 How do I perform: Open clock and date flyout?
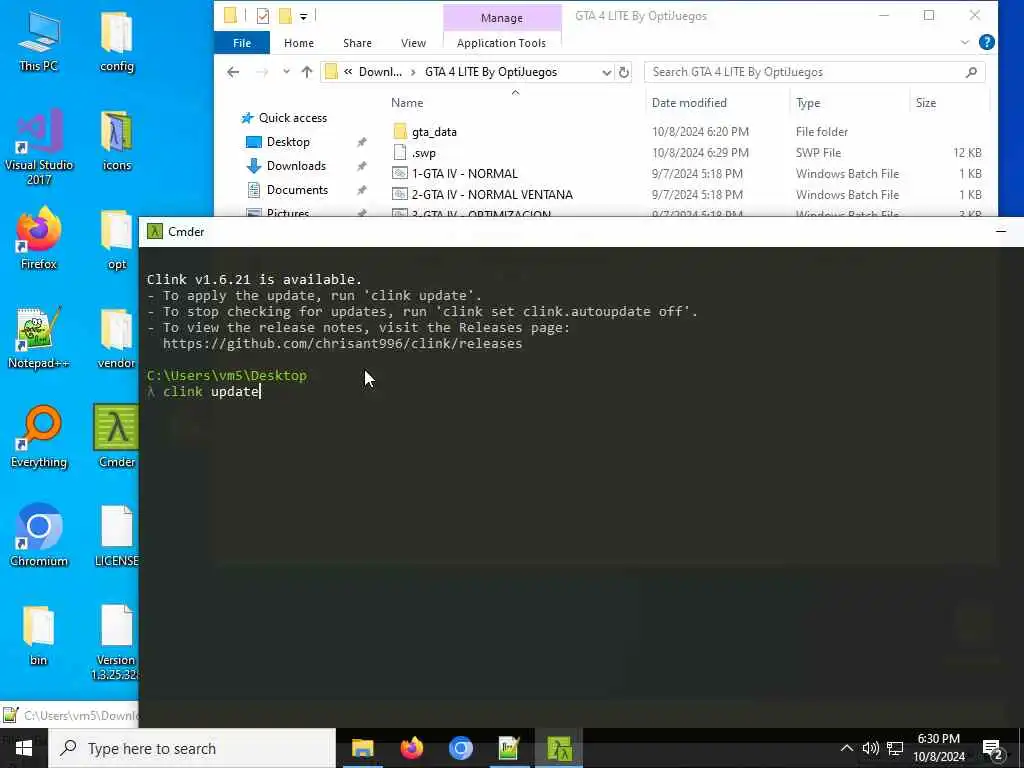tap(938, 748)
